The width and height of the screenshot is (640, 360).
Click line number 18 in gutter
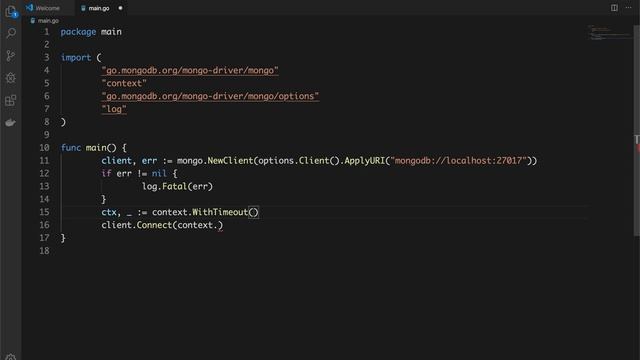tap(44, 251)
